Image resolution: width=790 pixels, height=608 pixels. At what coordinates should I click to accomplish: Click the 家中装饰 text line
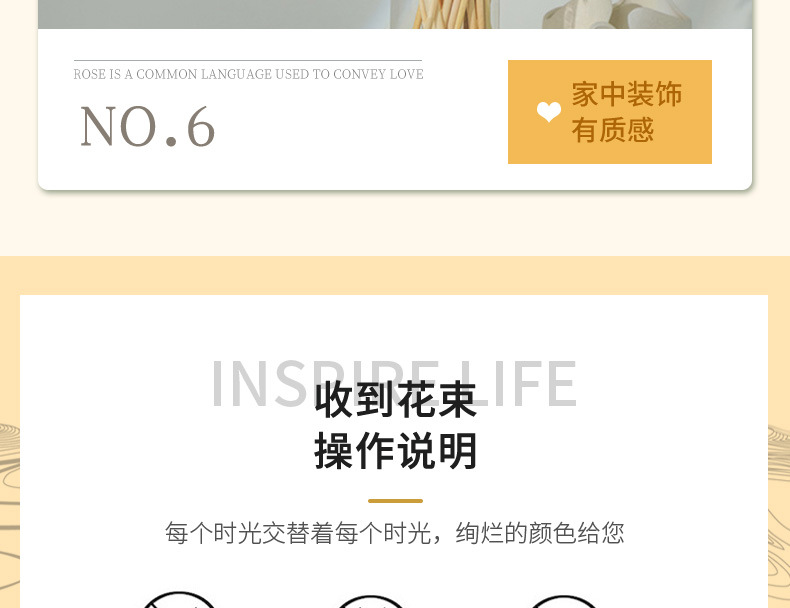pyautogui.click(x=626, y=94)
